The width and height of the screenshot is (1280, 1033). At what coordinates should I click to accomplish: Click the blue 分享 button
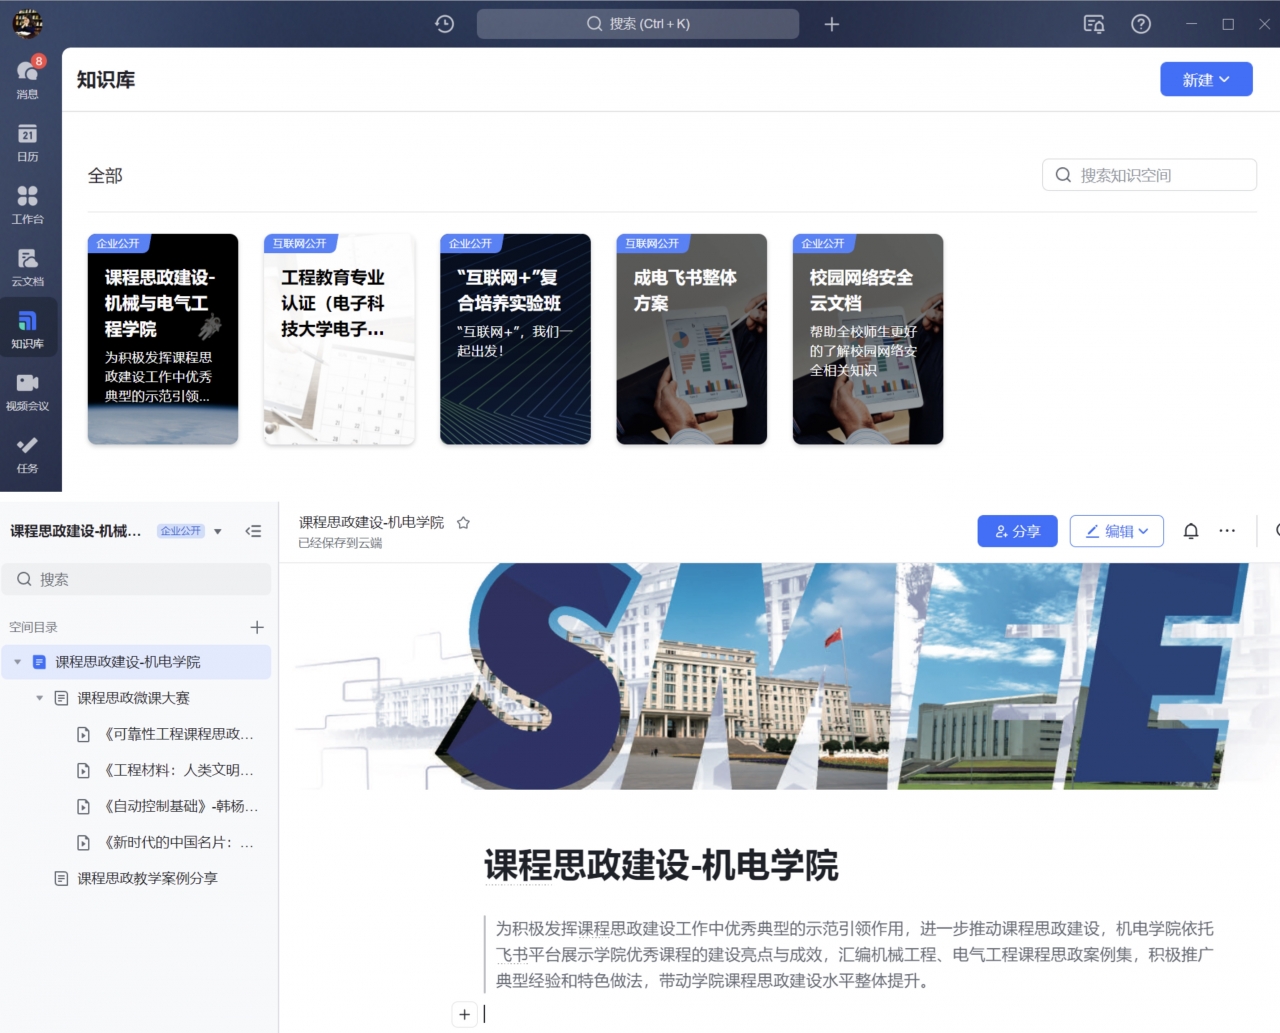[1016, 531]
